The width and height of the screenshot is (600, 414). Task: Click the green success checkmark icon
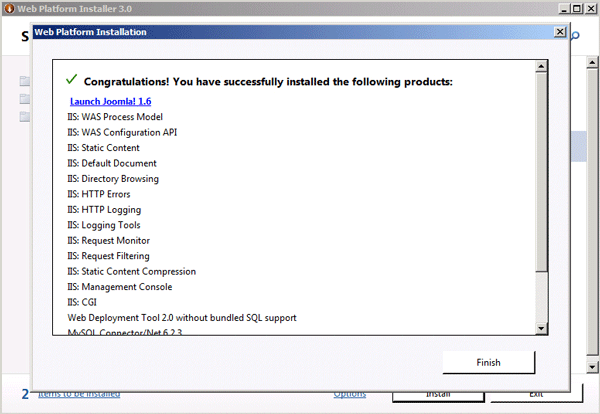coord(71,79)
